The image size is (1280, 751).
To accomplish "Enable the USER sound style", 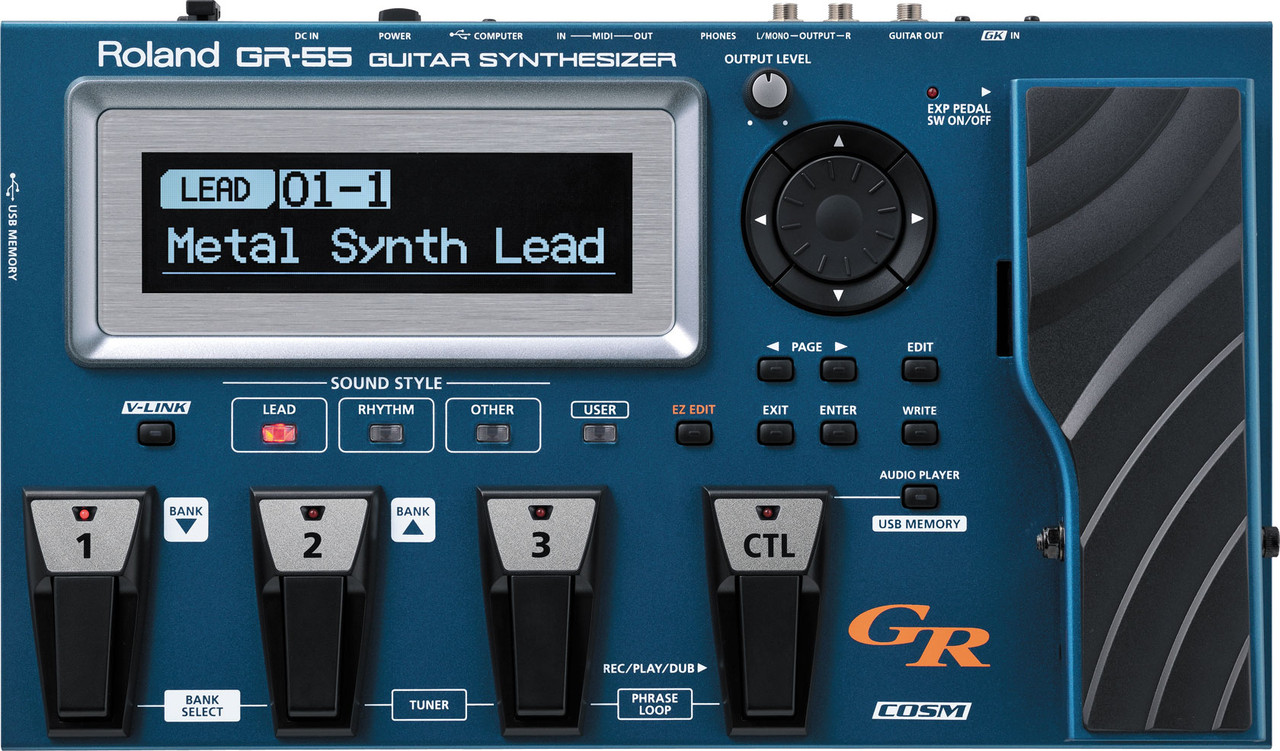I will (598, 431).
